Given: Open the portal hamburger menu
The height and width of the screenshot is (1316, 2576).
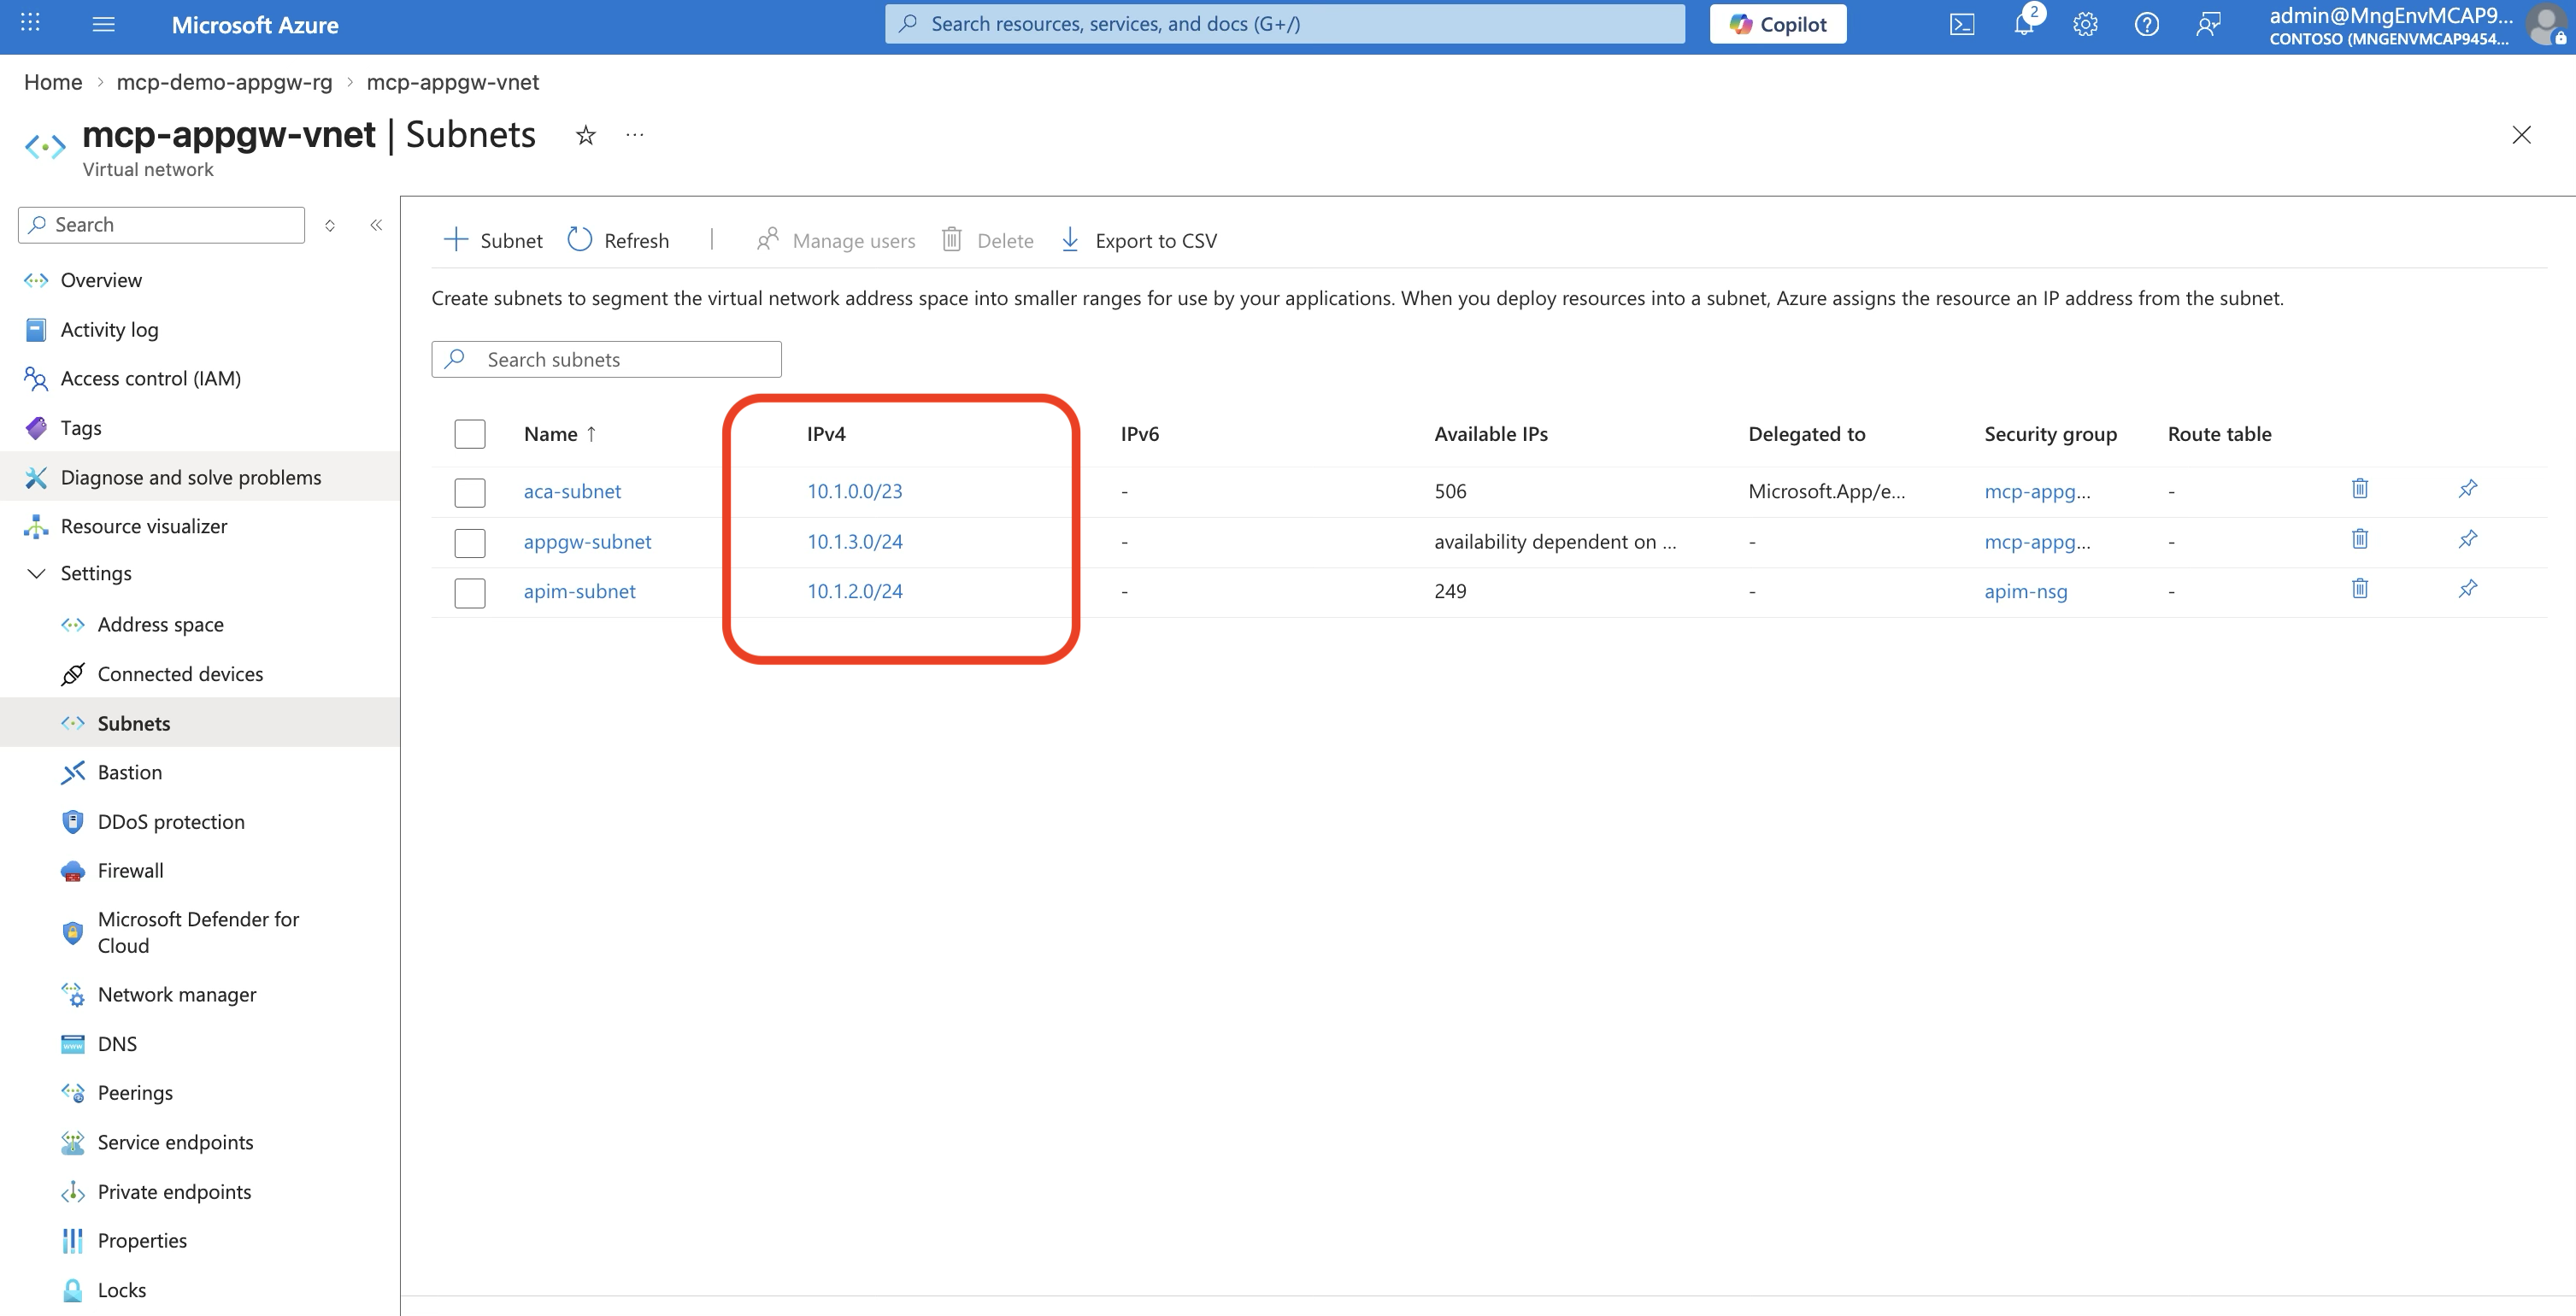Looking at the screenshot, I should coord(103,24).
